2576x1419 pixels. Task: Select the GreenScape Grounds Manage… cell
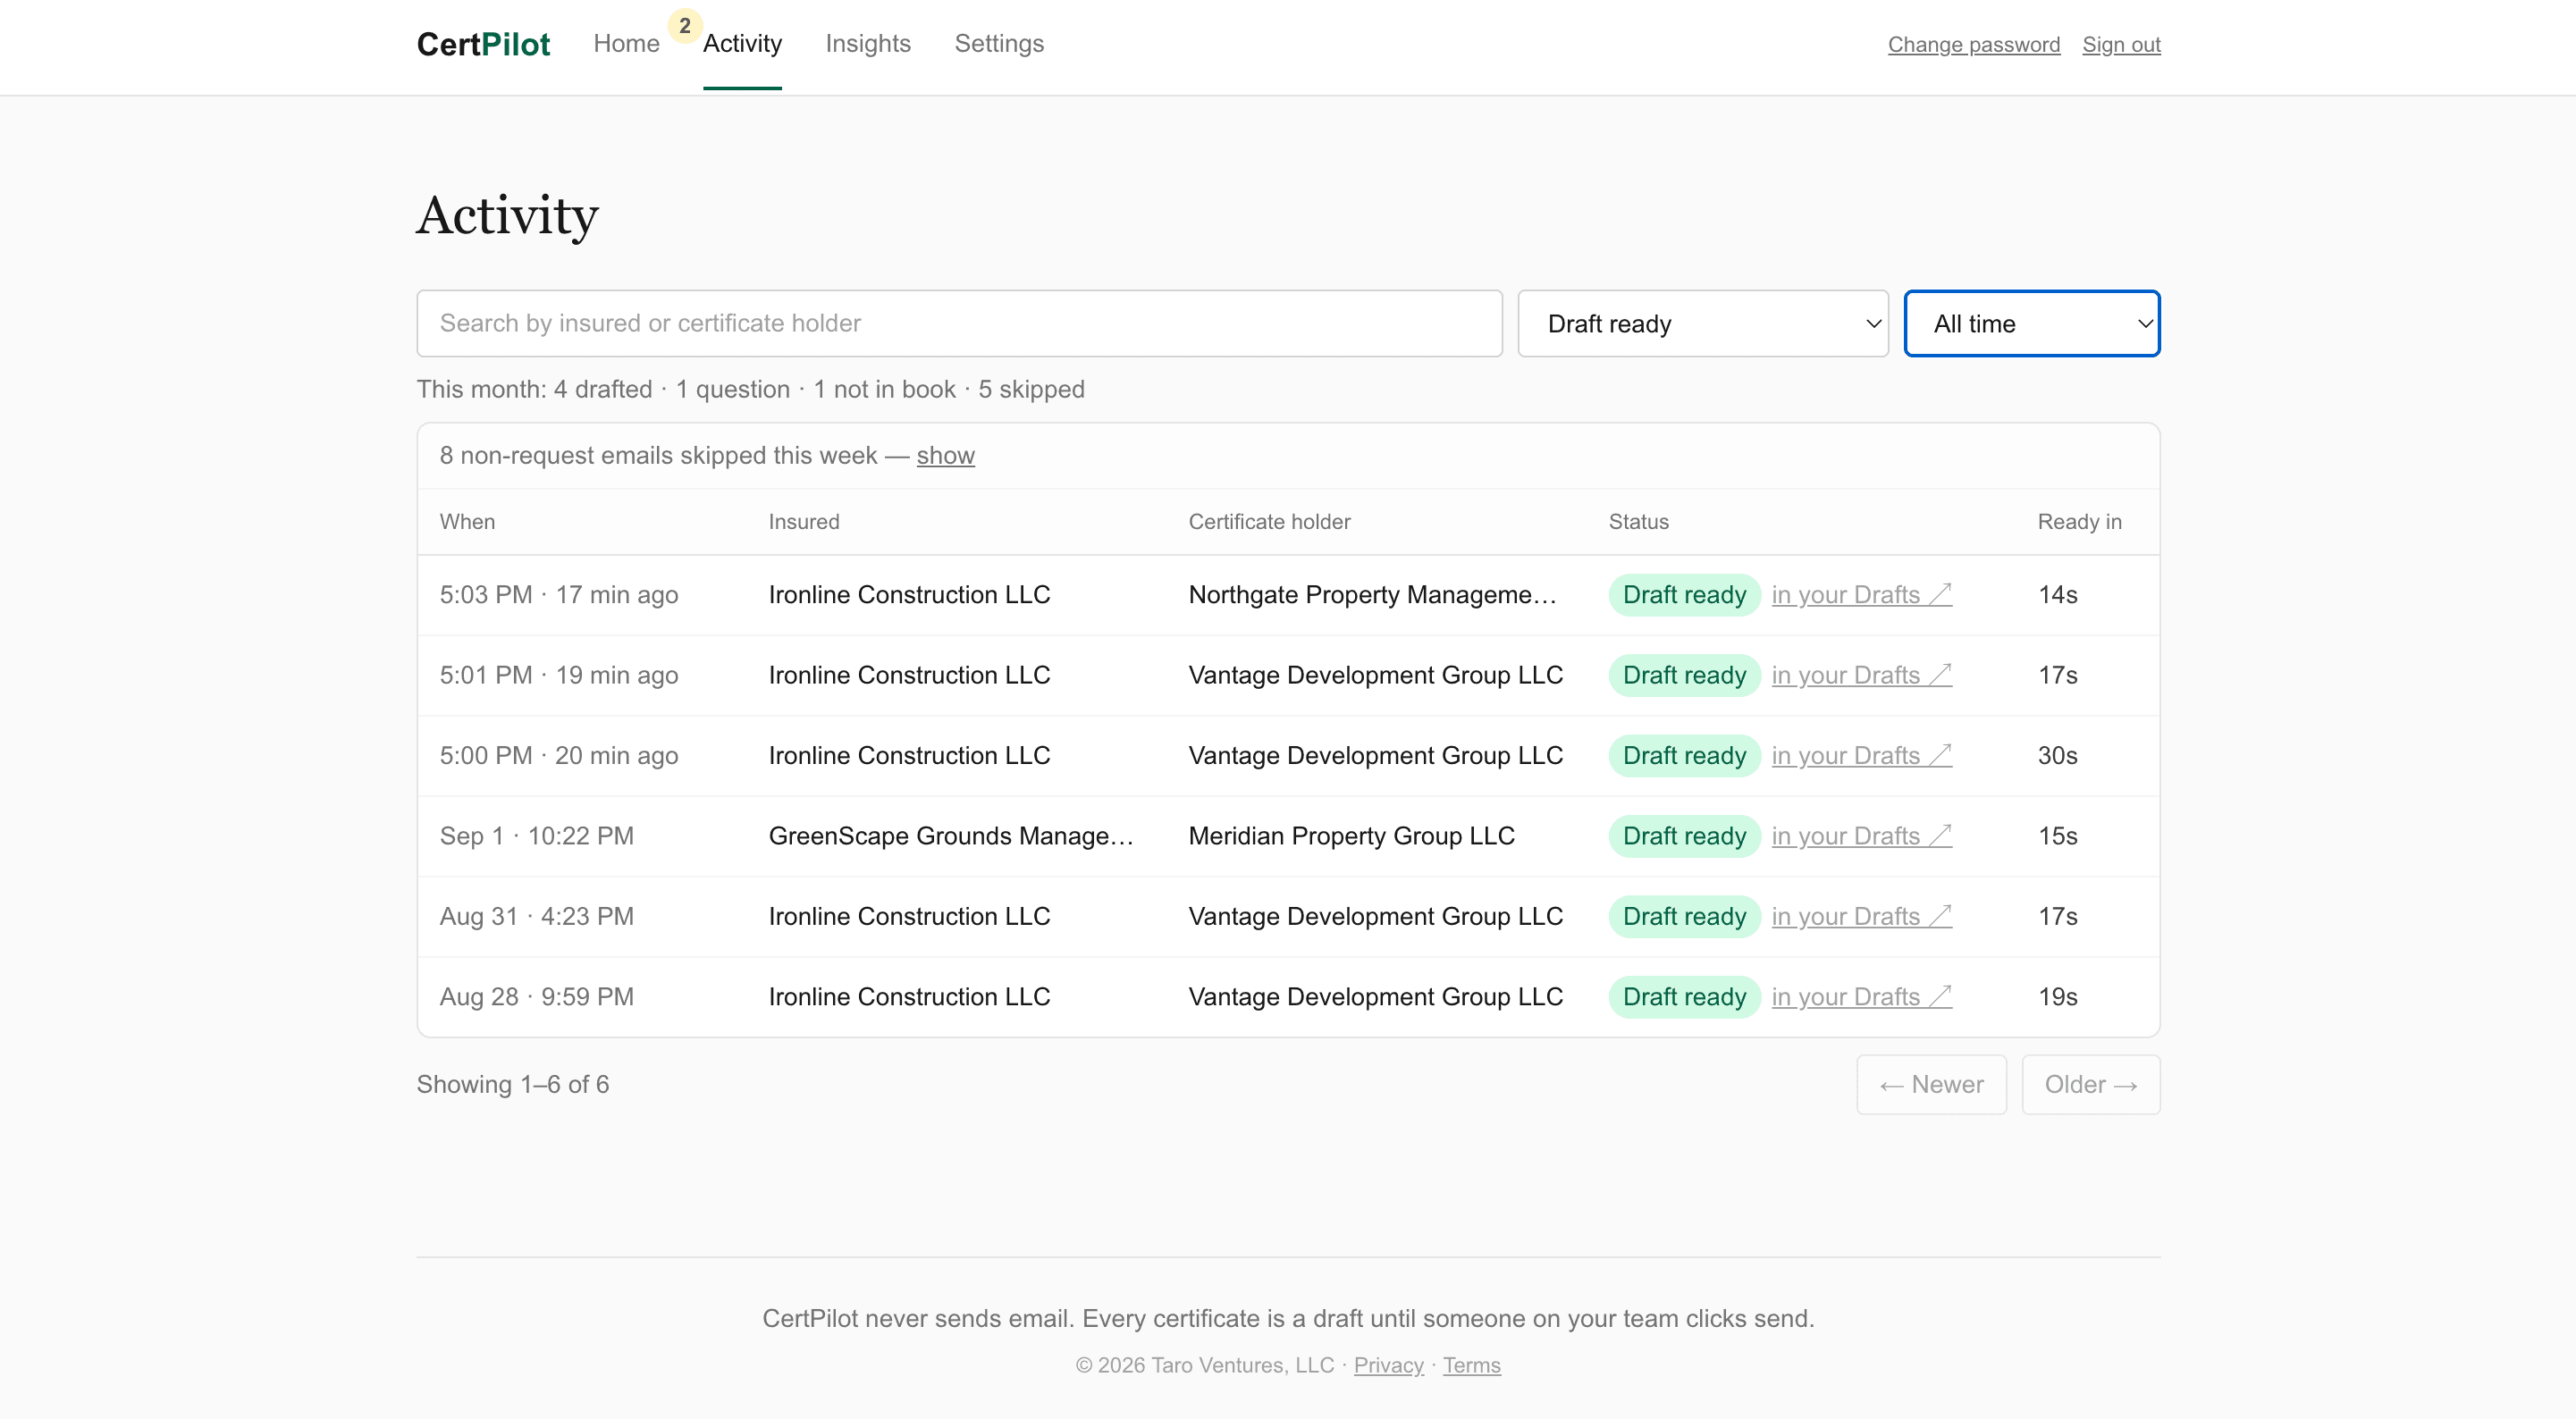pyautogui.click(x=951, y=836)
